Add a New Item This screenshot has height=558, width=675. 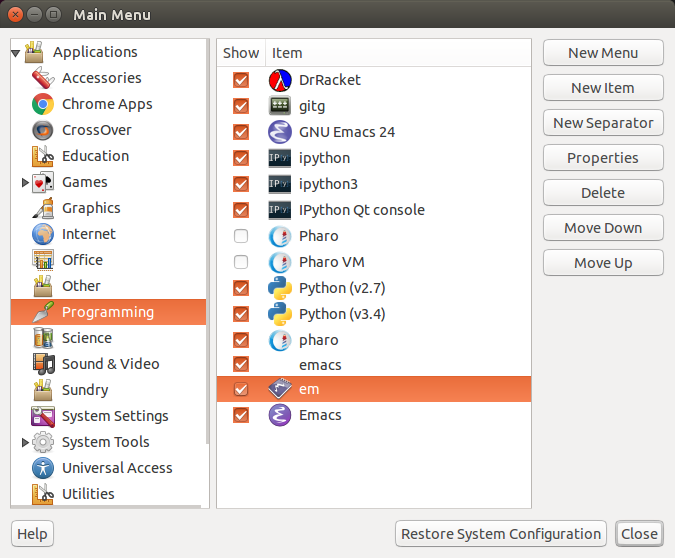603,88
